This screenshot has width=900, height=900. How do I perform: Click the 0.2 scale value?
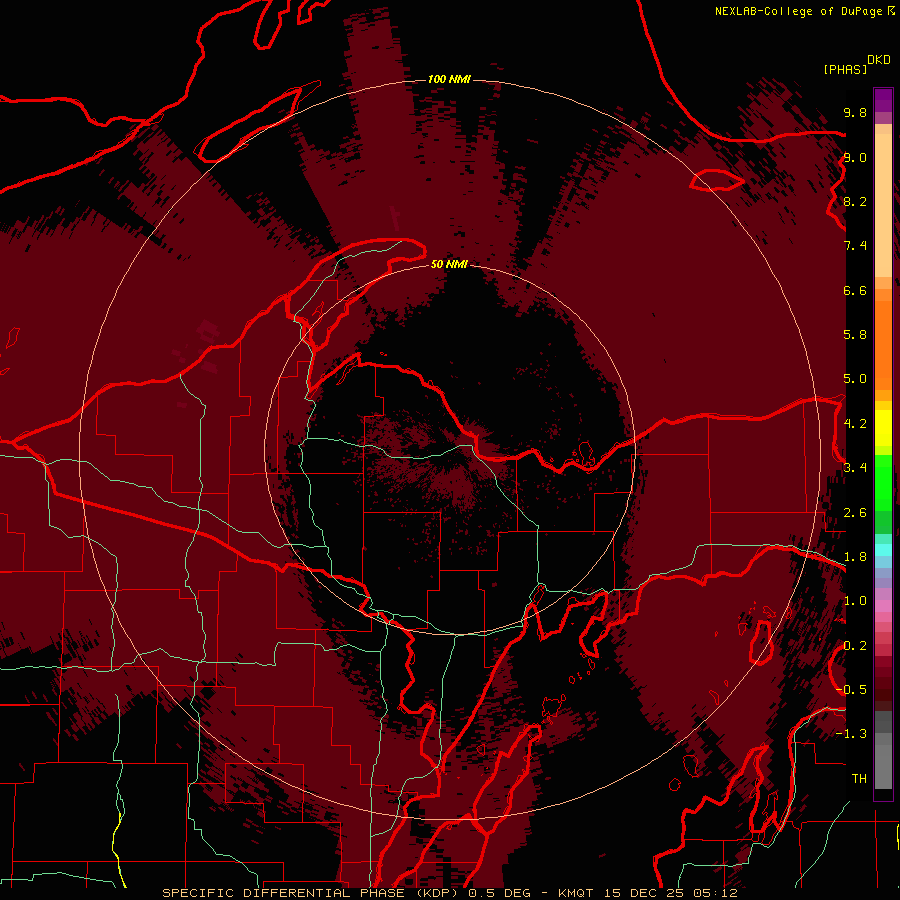(855, 646)
